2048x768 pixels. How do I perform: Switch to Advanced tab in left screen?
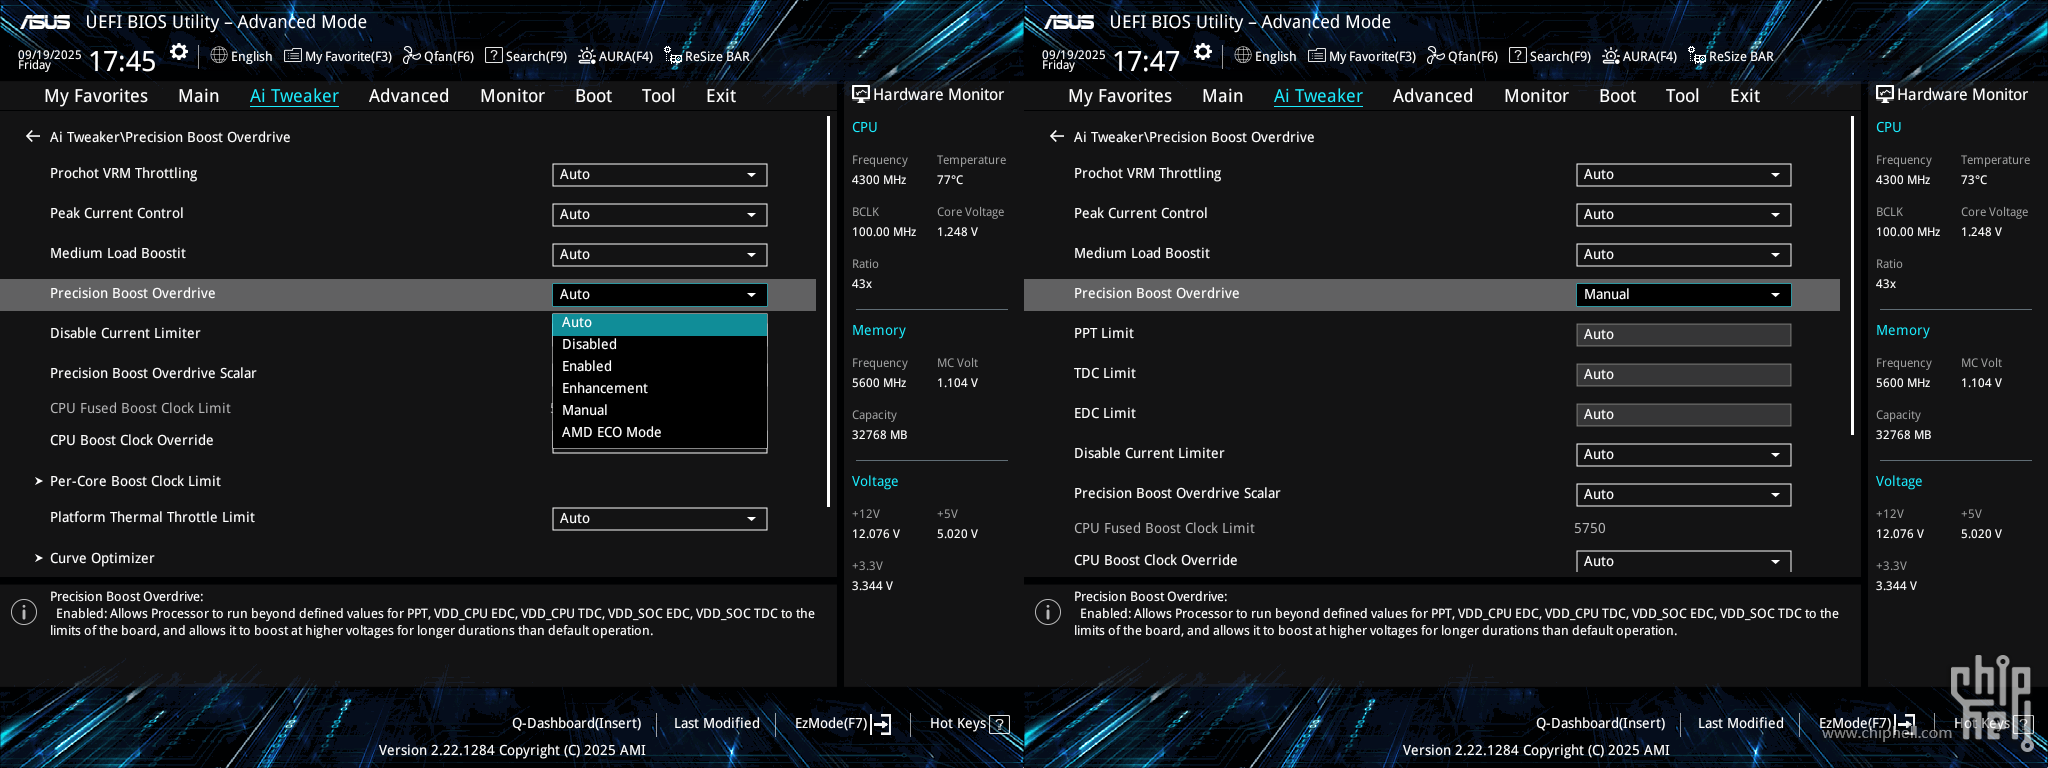tap(409, 96)
